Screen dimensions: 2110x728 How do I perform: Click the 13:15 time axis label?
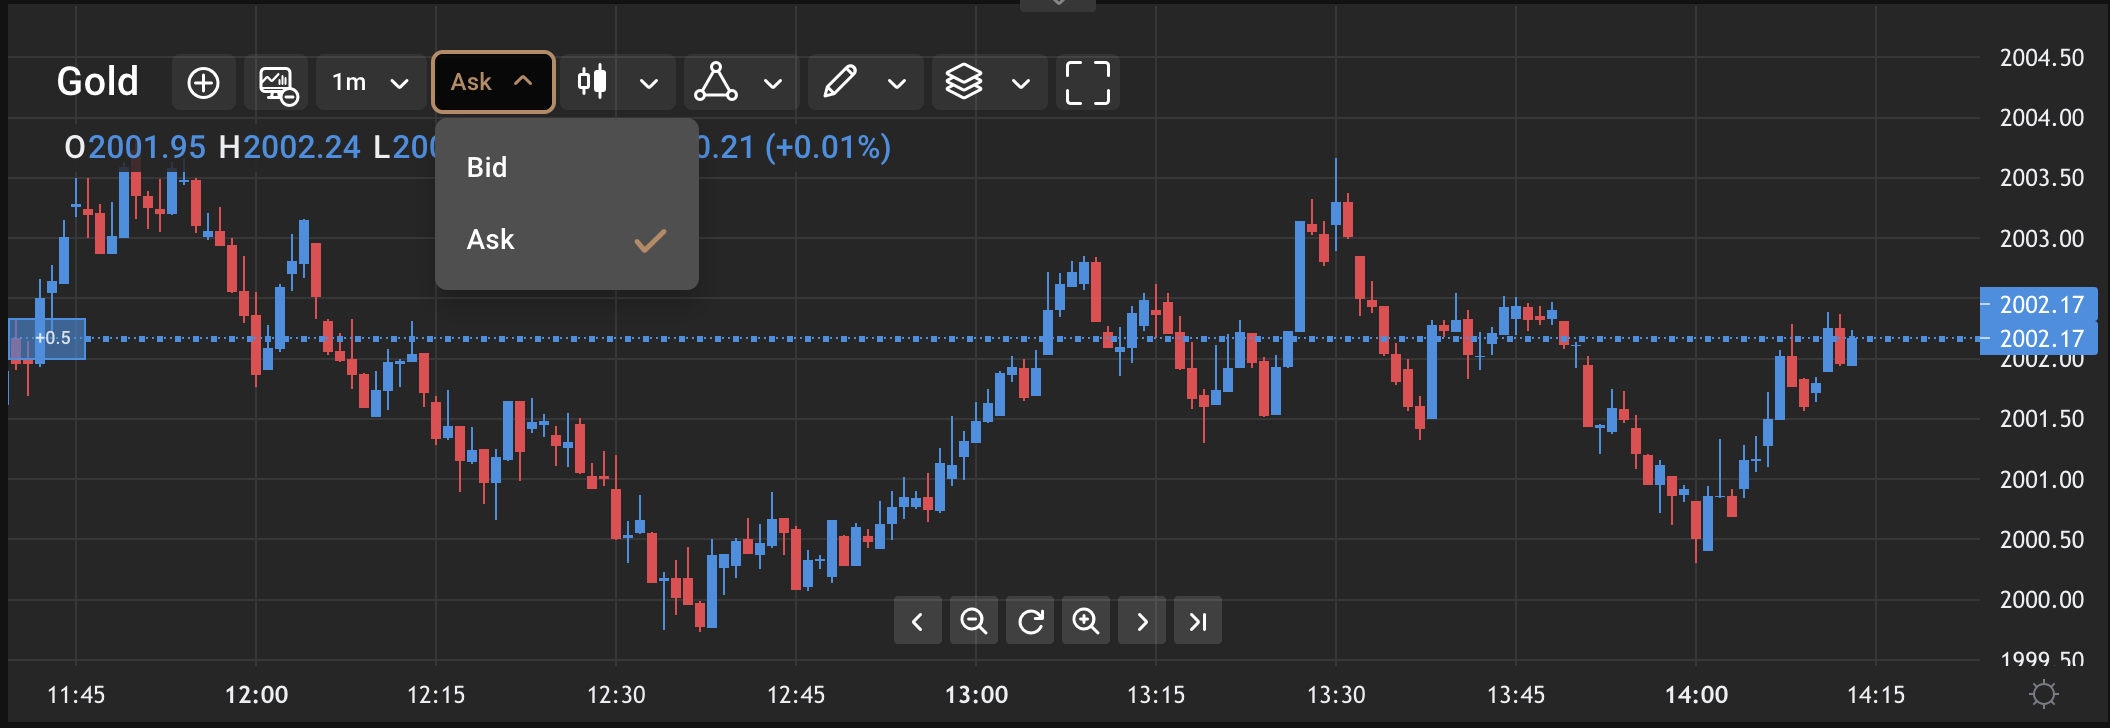(x=1156, y=695)
